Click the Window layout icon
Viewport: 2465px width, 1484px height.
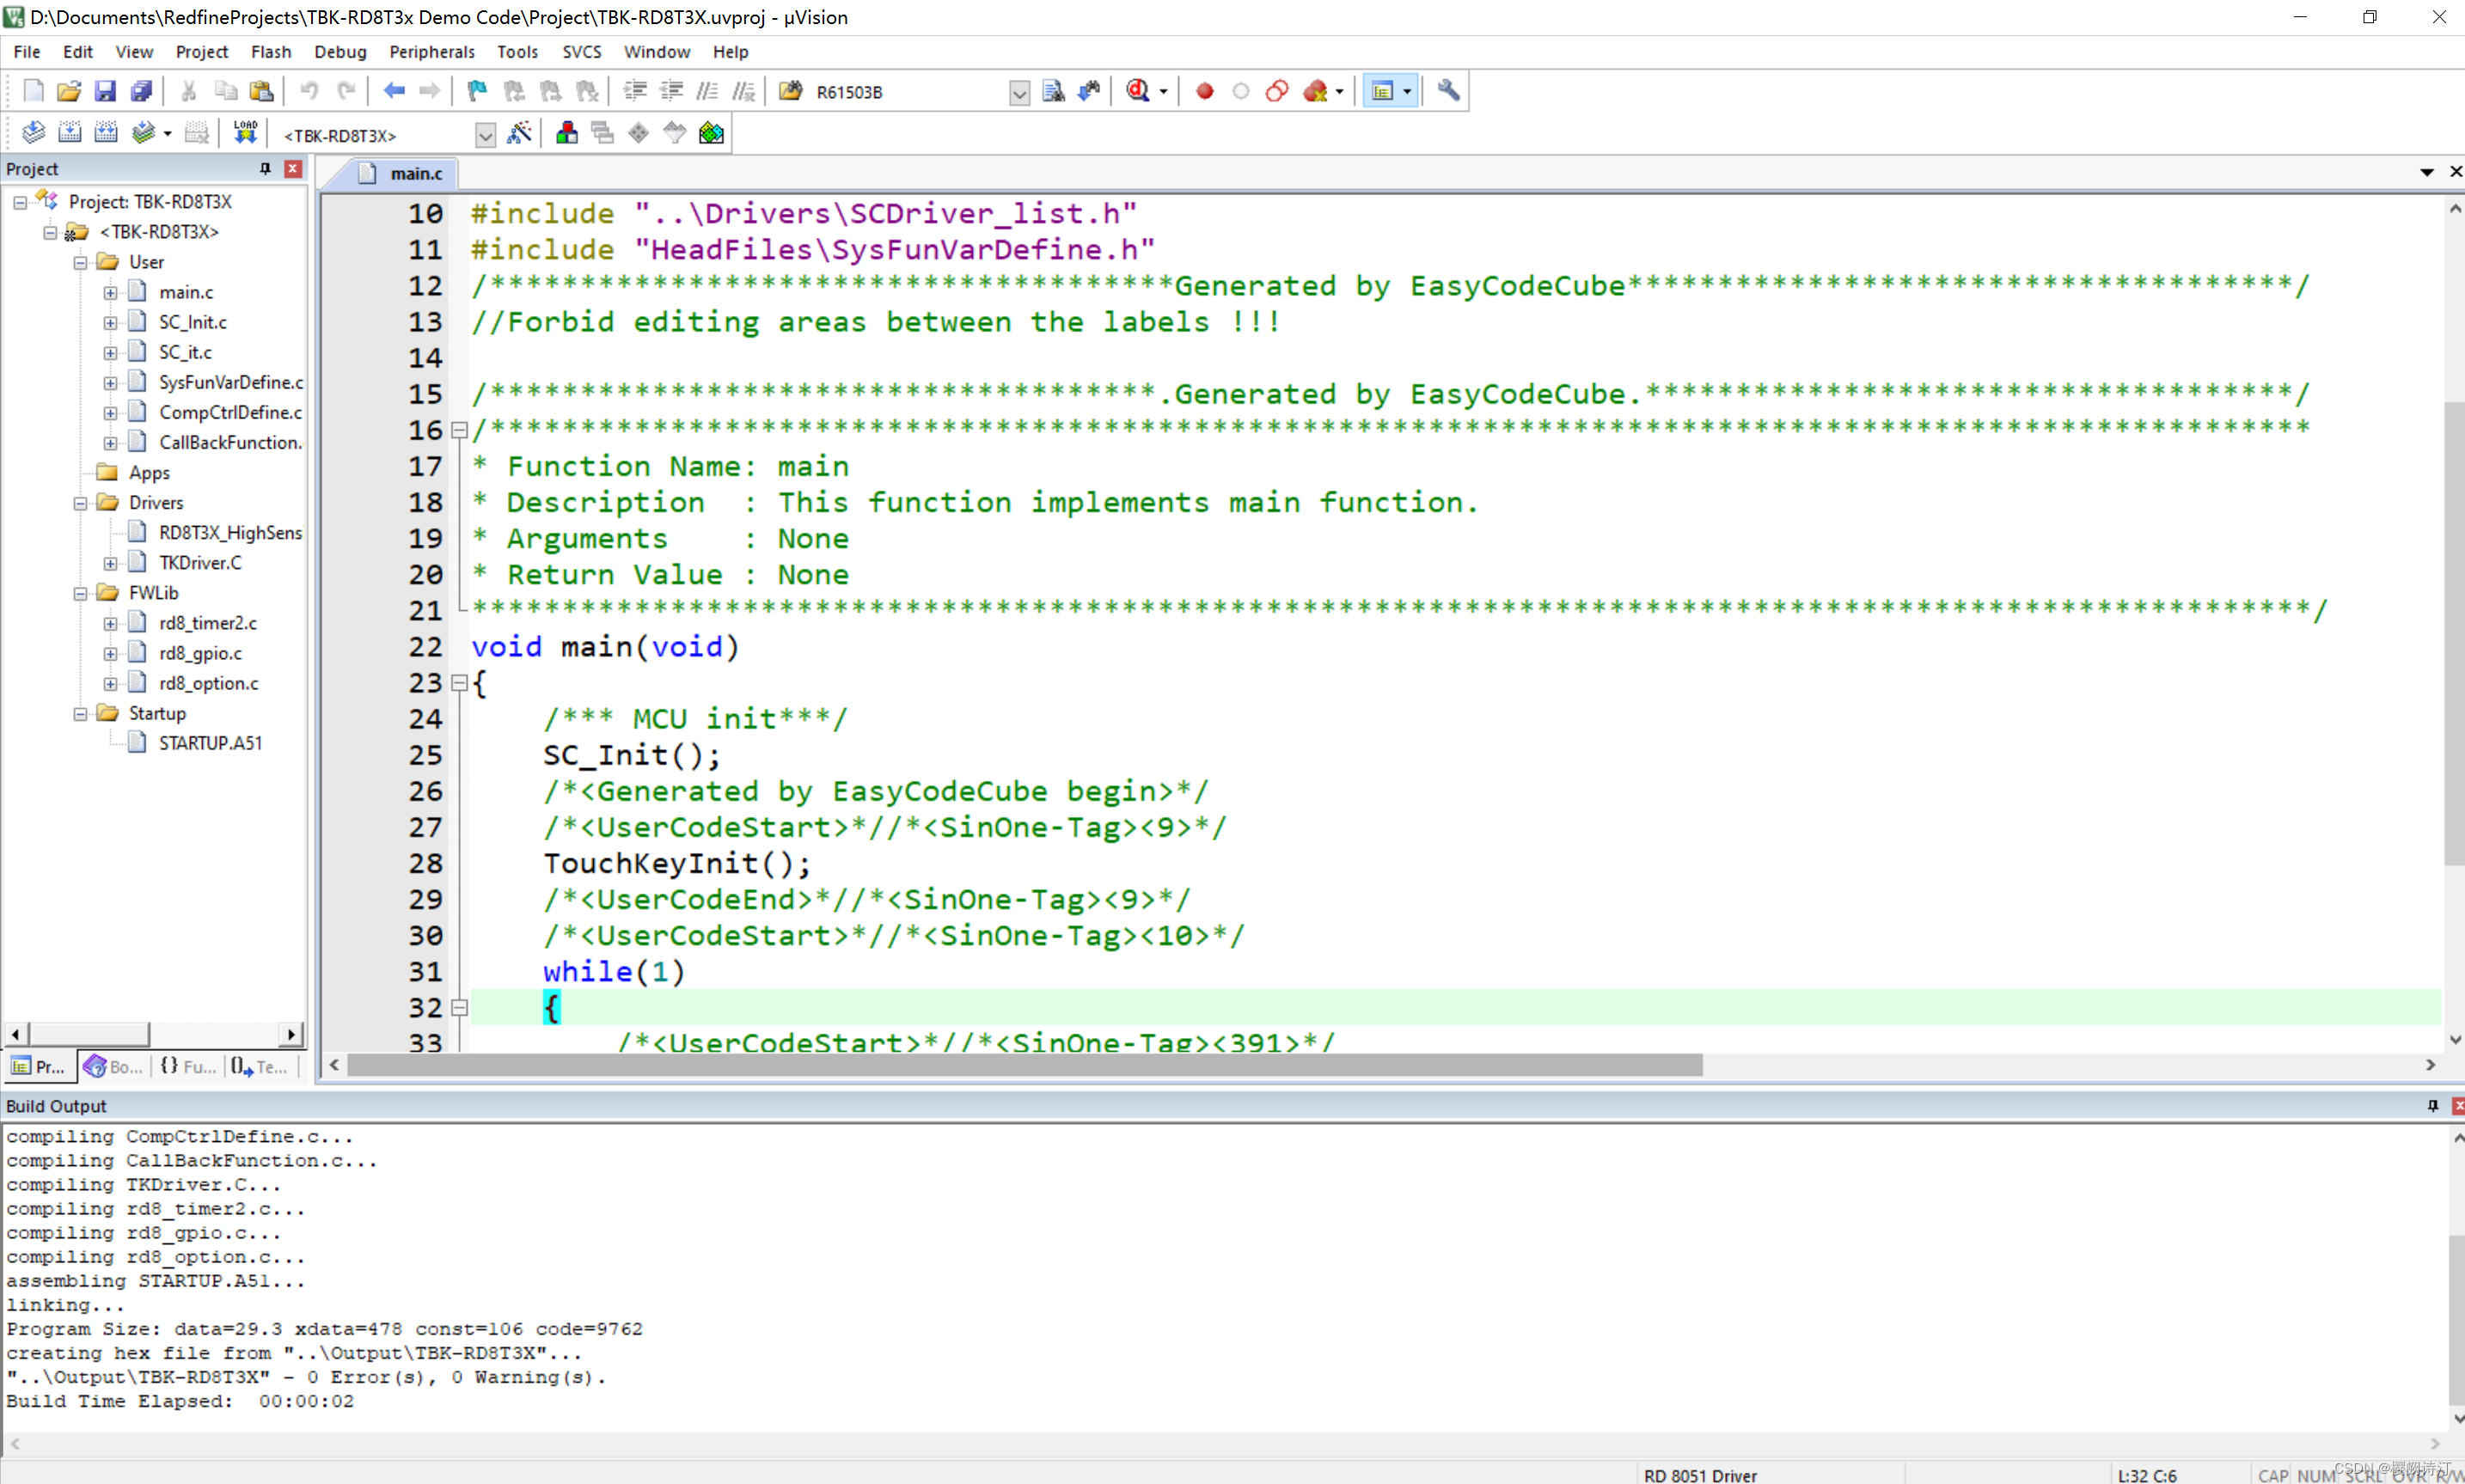1382,91
